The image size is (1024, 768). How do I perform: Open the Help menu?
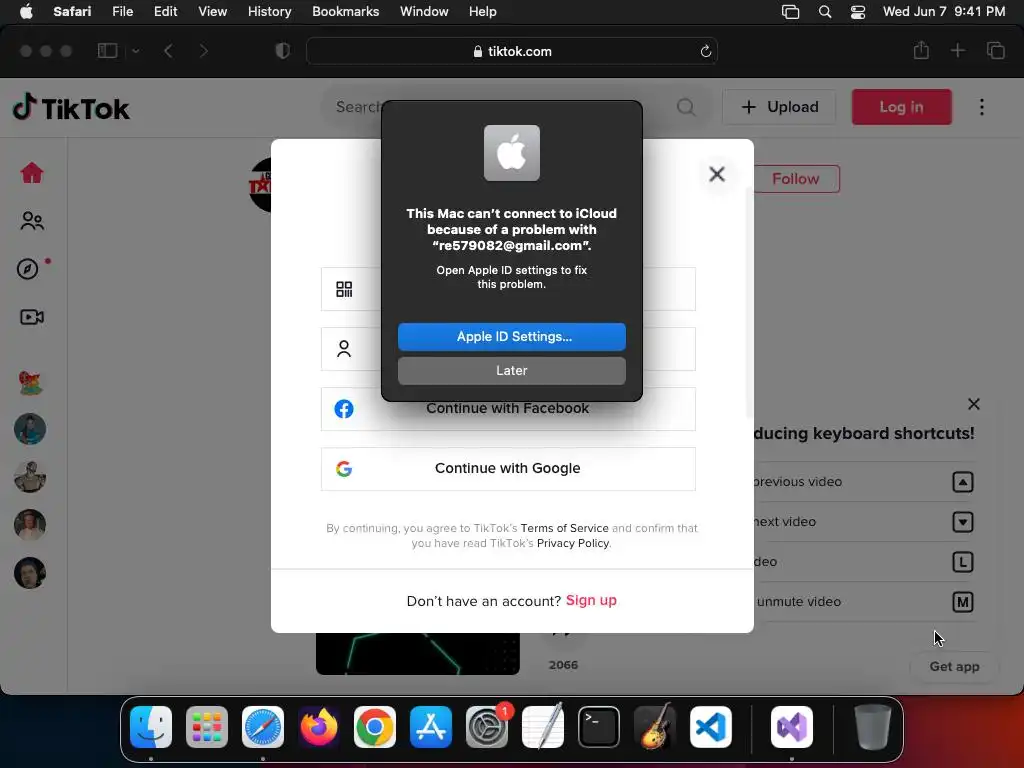point(483,12)
